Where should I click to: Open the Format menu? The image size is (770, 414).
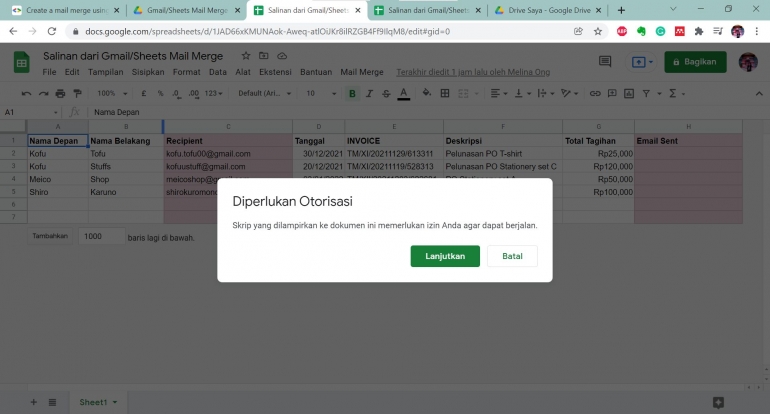[187, 72]
